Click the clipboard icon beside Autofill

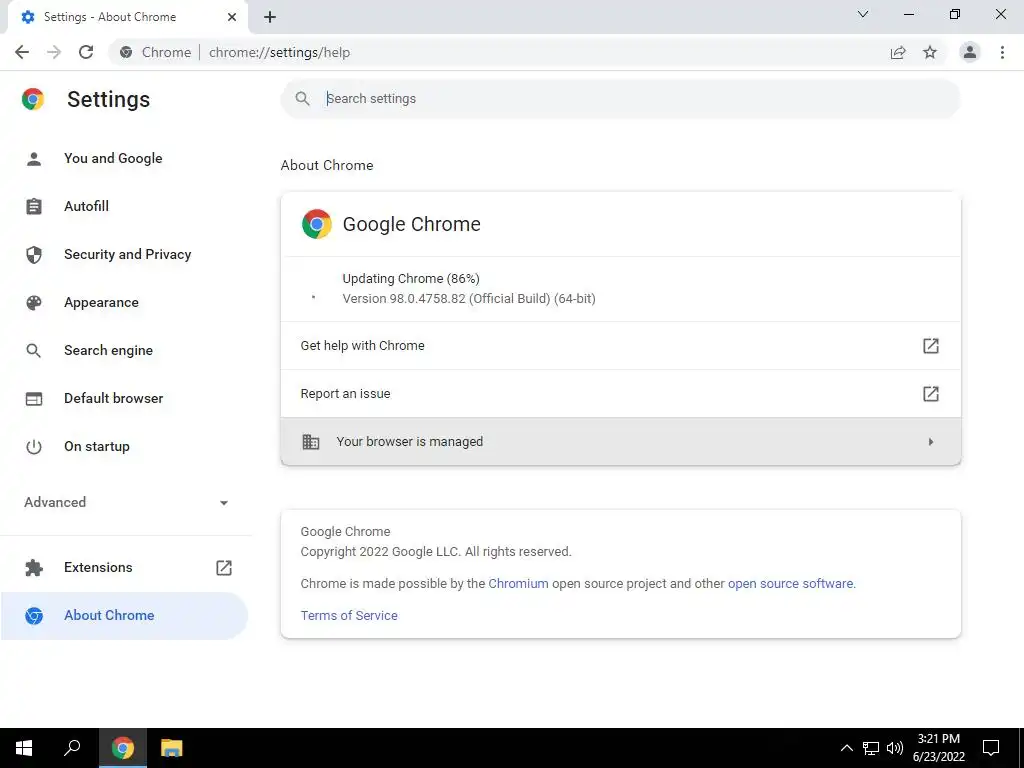(34, 206)
